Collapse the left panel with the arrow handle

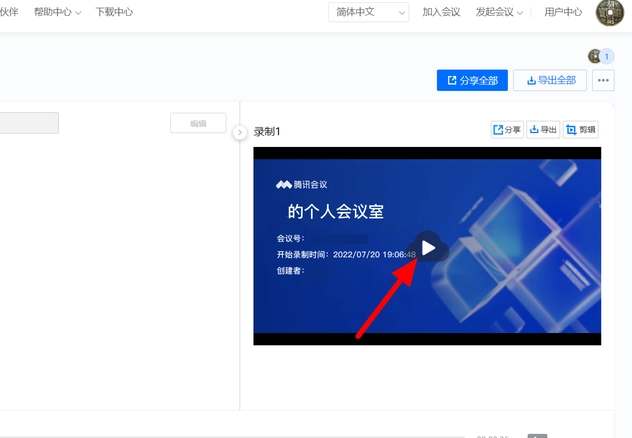pos(240,132)
